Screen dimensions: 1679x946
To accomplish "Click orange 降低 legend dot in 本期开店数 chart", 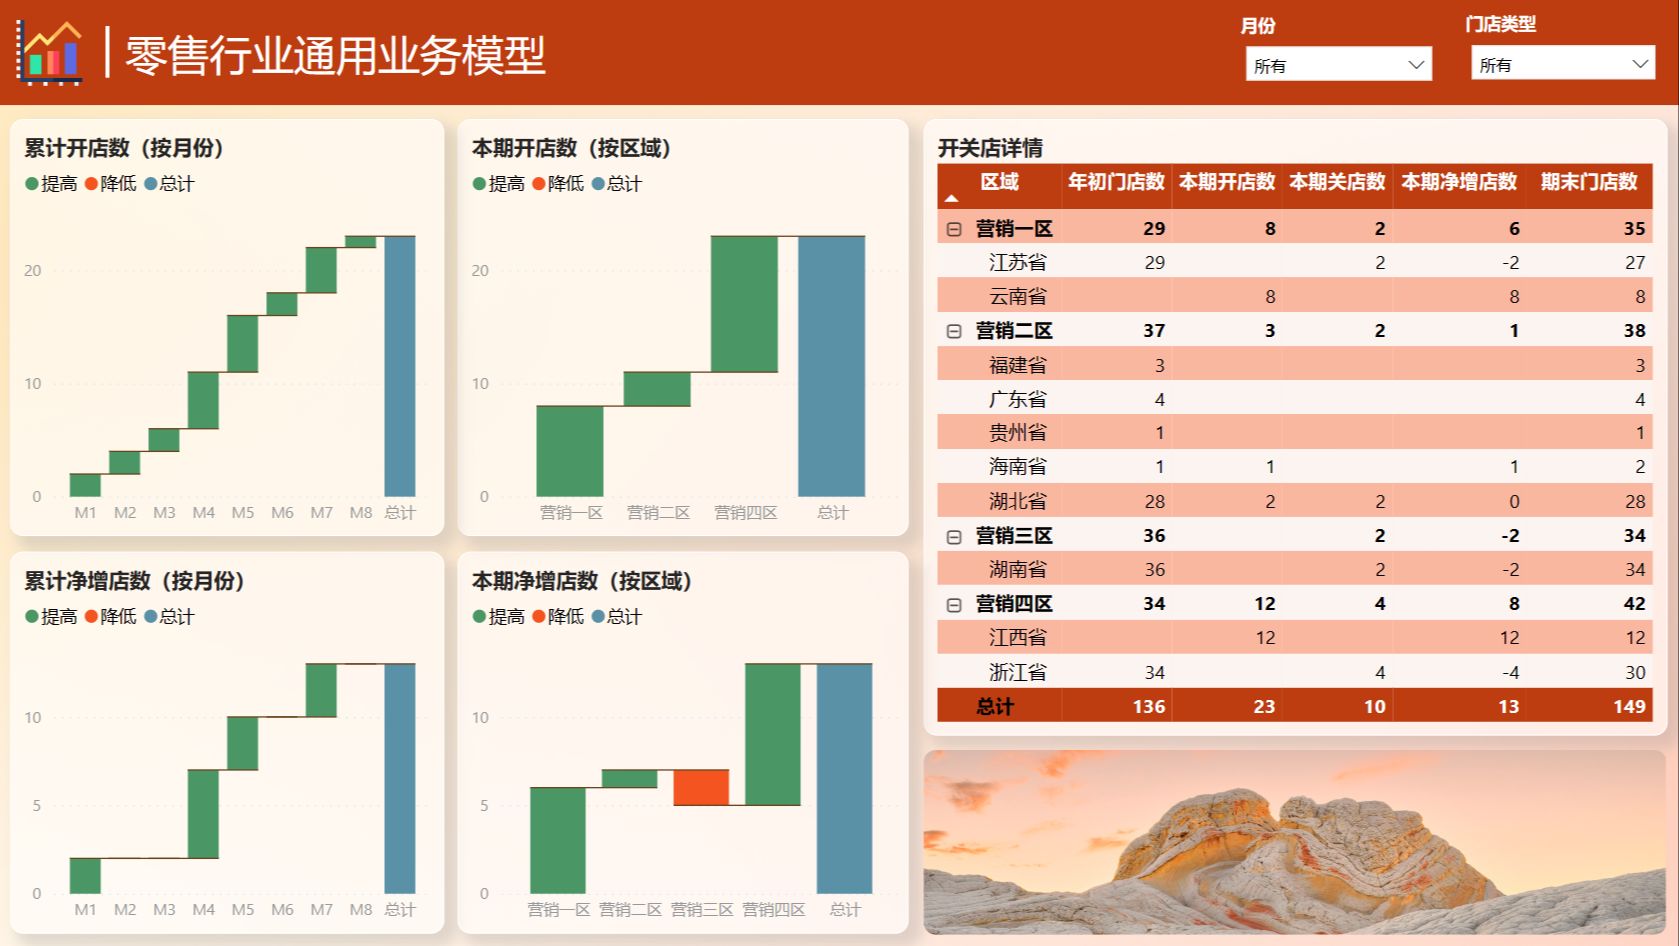I will pos(539,184).
